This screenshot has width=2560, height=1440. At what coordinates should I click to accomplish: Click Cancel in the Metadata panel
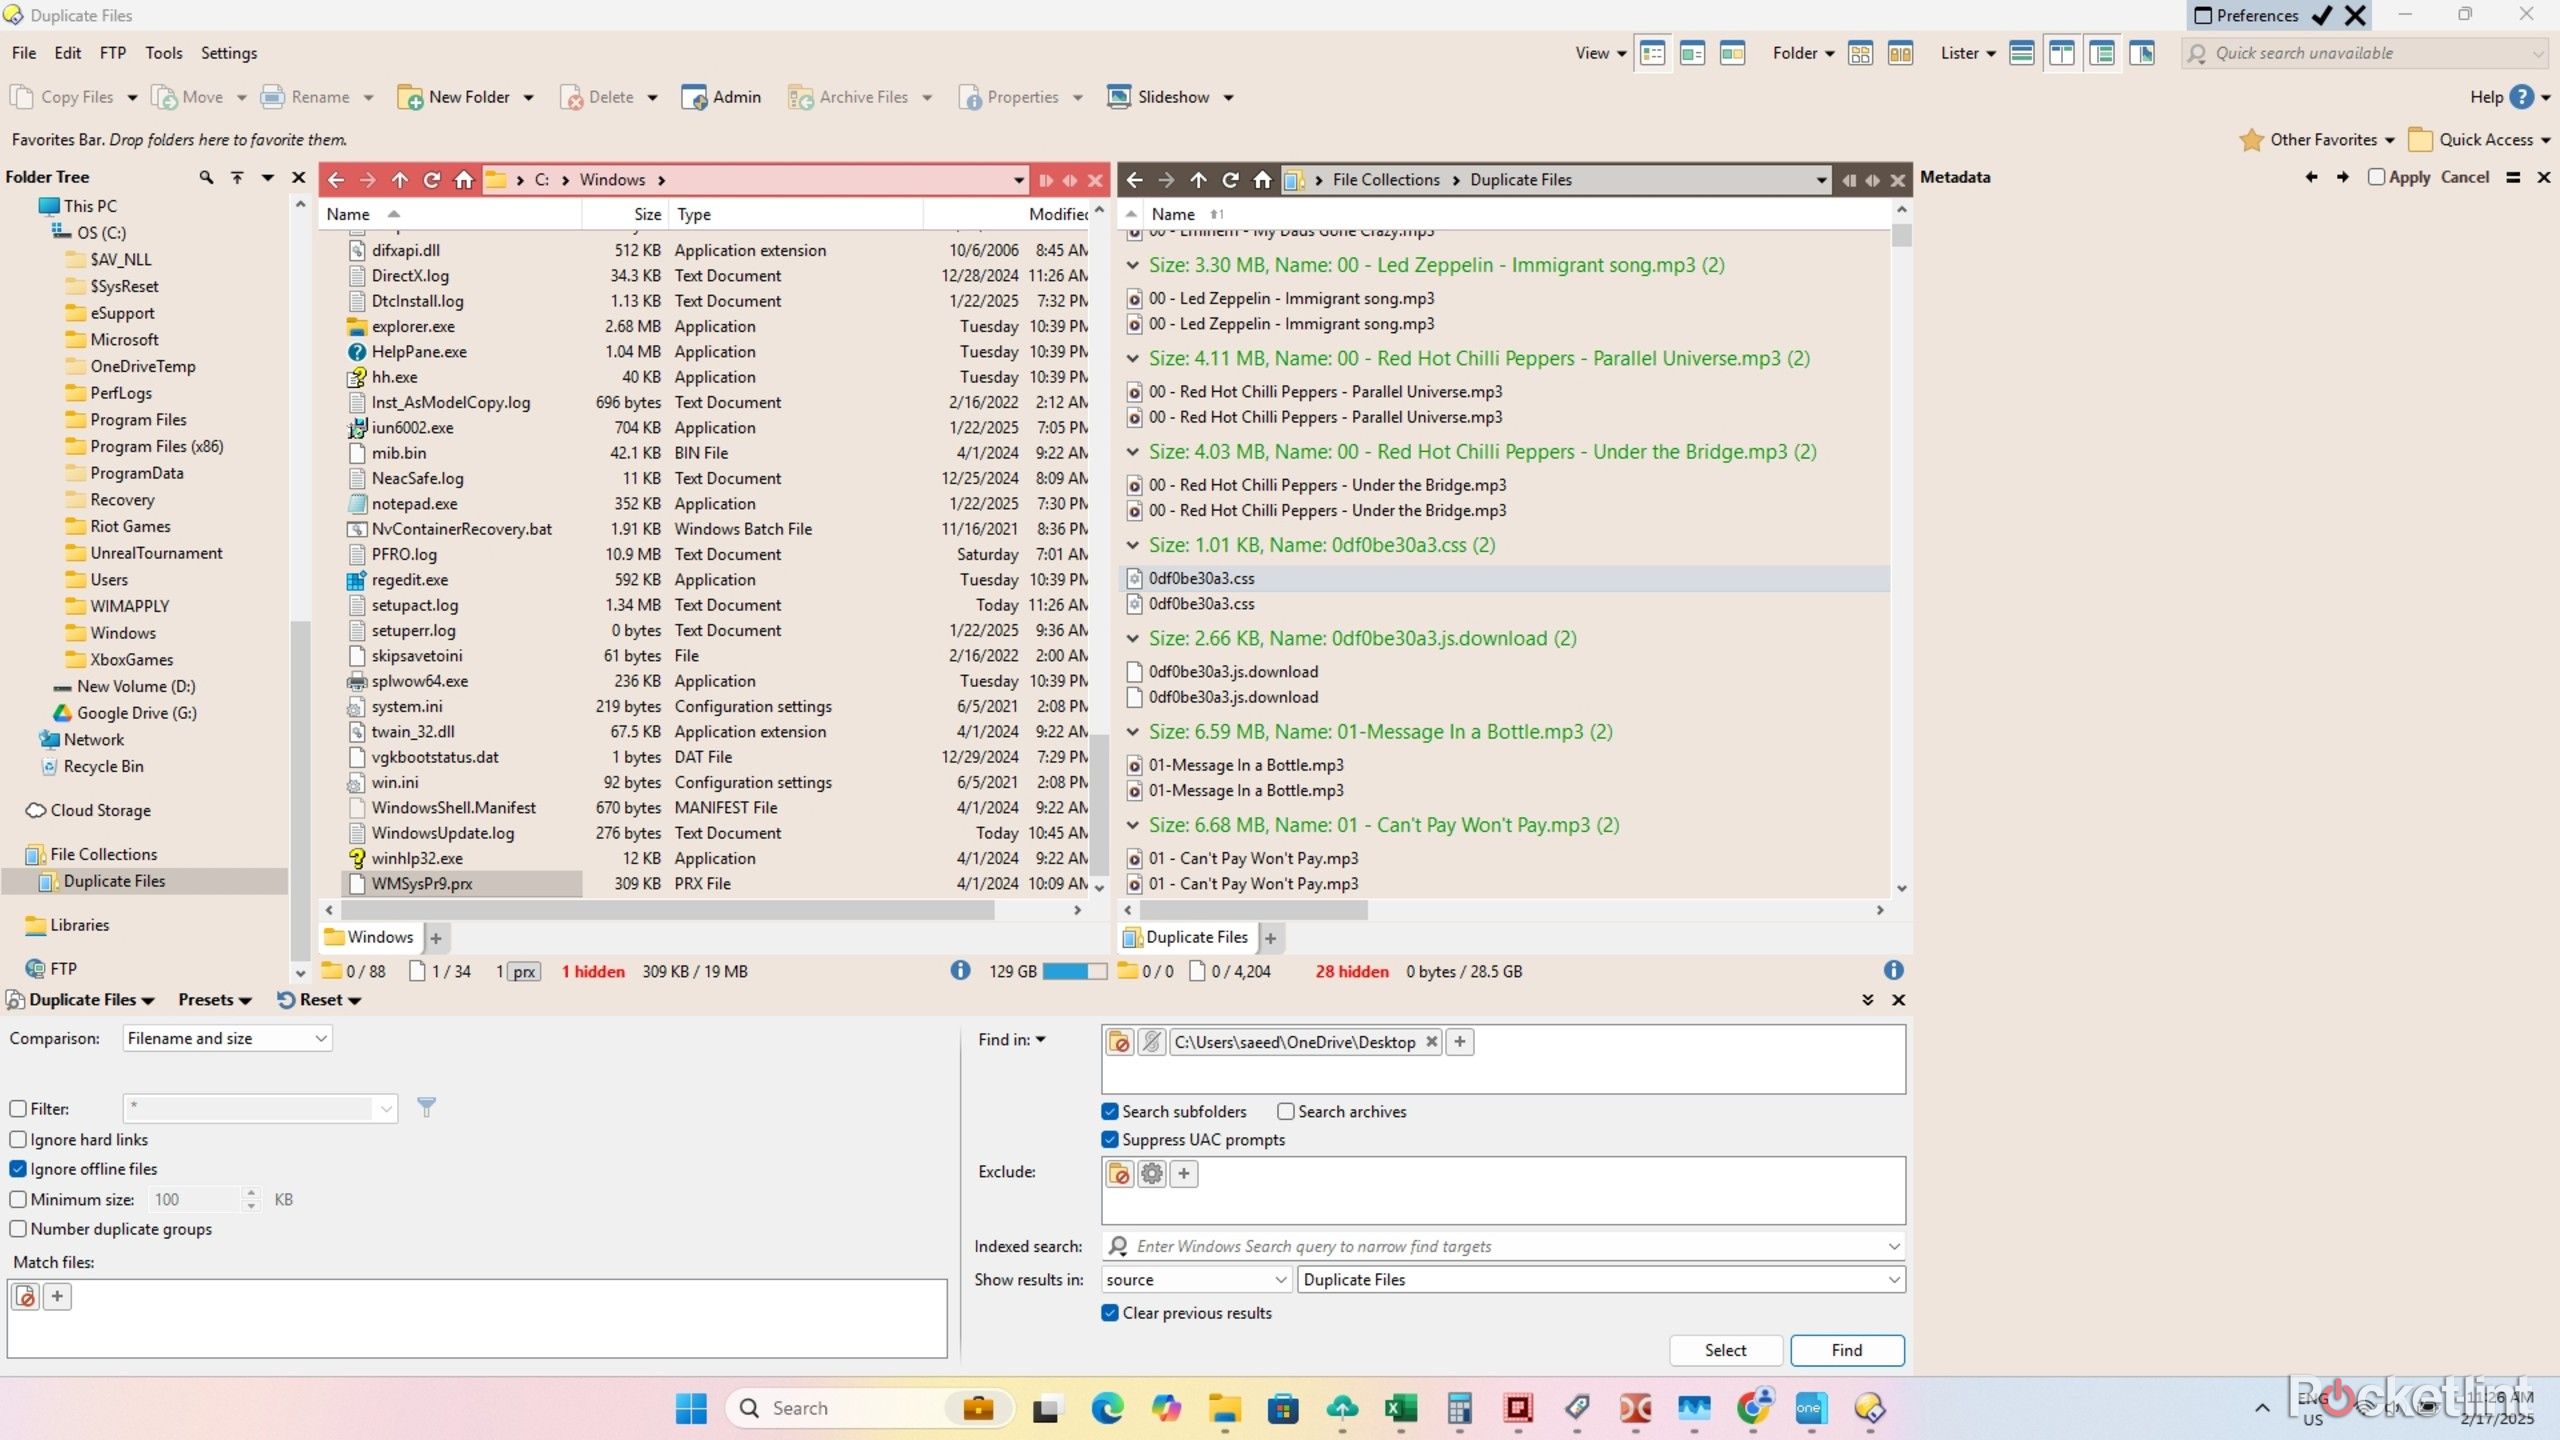click(x=2465, y=177)
